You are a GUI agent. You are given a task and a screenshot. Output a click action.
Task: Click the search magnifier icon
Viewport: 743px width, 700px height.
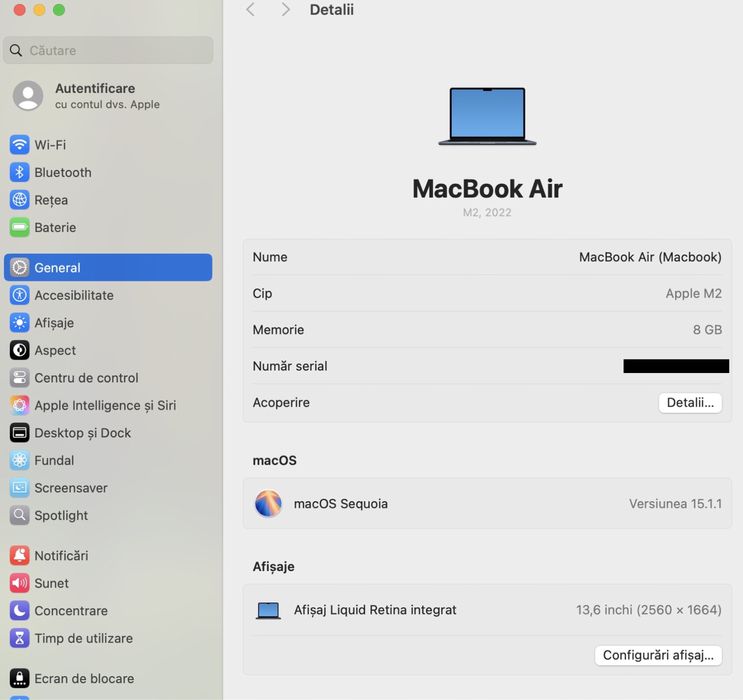tap(16, 50)
